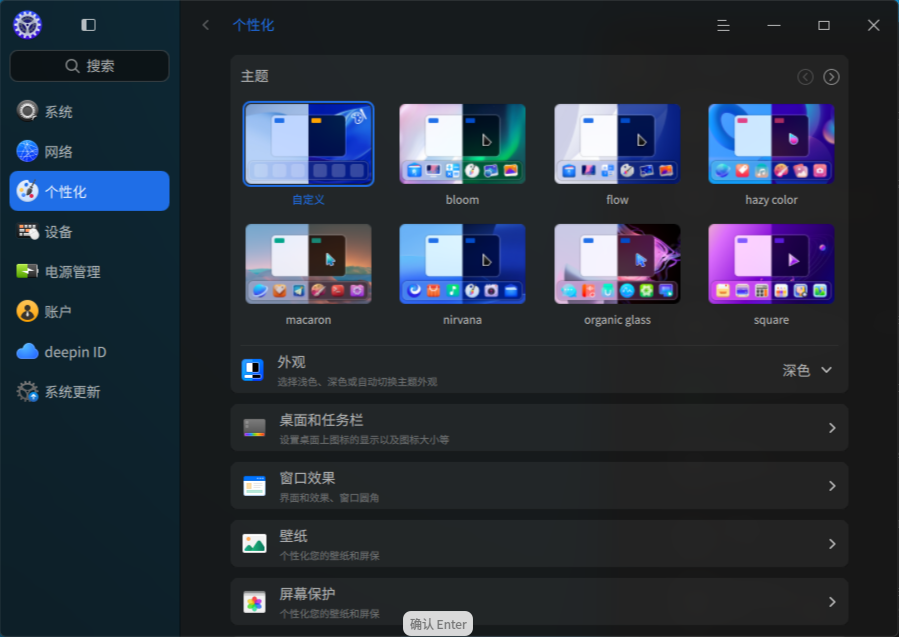Click the deepin ID cloud icon
The image size is (899, 637).
click(27, 351)
